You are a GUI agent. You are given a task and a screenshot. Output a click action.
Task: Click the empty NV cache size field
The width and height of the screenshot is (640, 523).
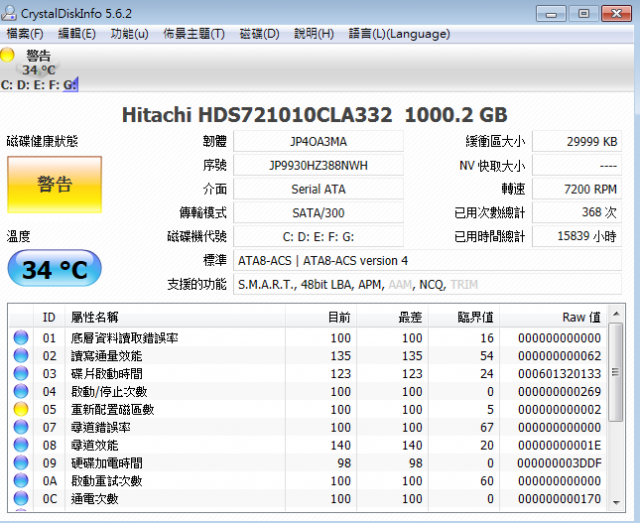(x=577, y=165)
